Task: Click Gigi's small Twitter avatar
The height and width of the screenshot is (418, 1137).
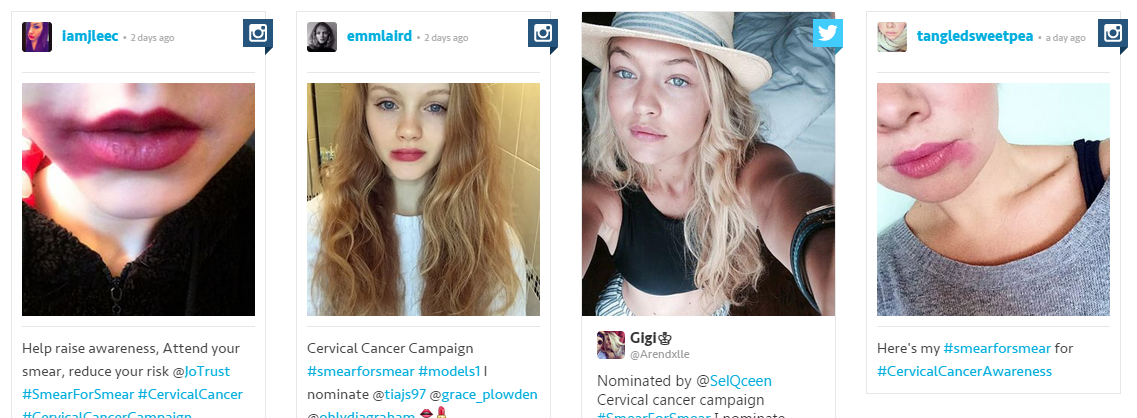Action: click(611, 345)
